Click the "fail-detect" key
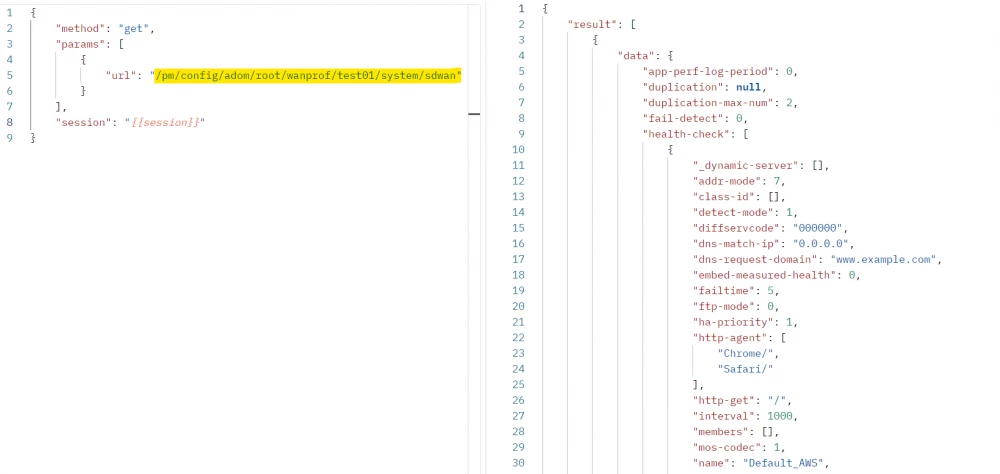Screen dimensions: 1000x474 click(686, 118)
